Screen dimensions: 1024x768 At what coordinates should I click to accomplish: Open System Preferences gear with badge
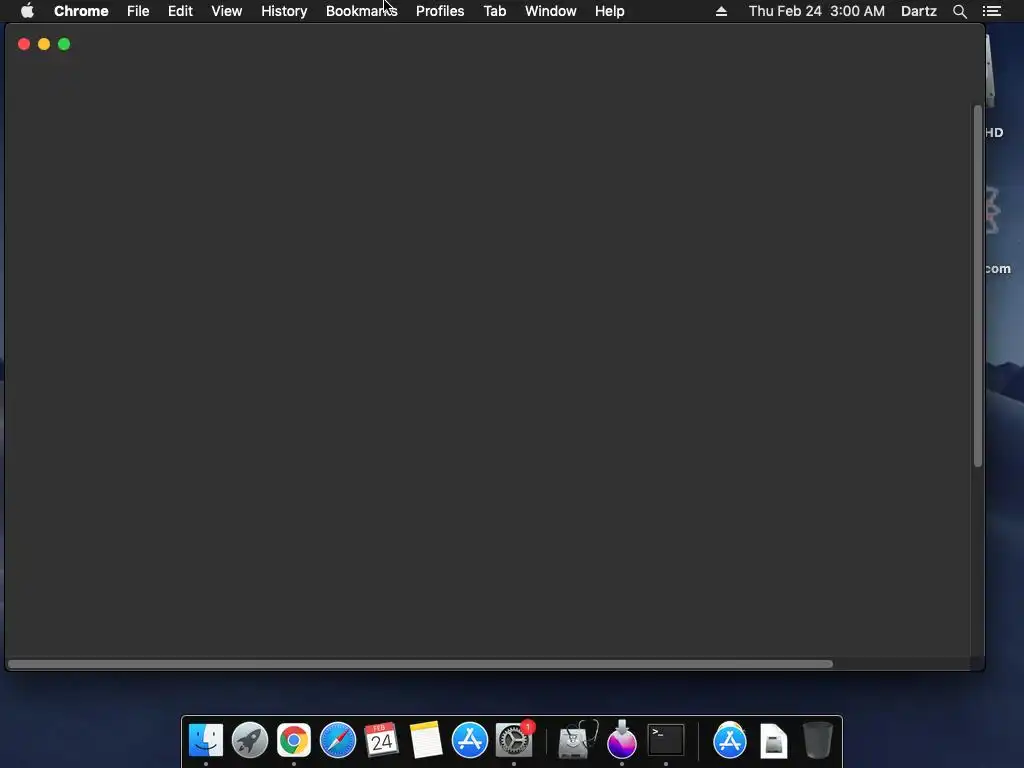pos(514,740)
